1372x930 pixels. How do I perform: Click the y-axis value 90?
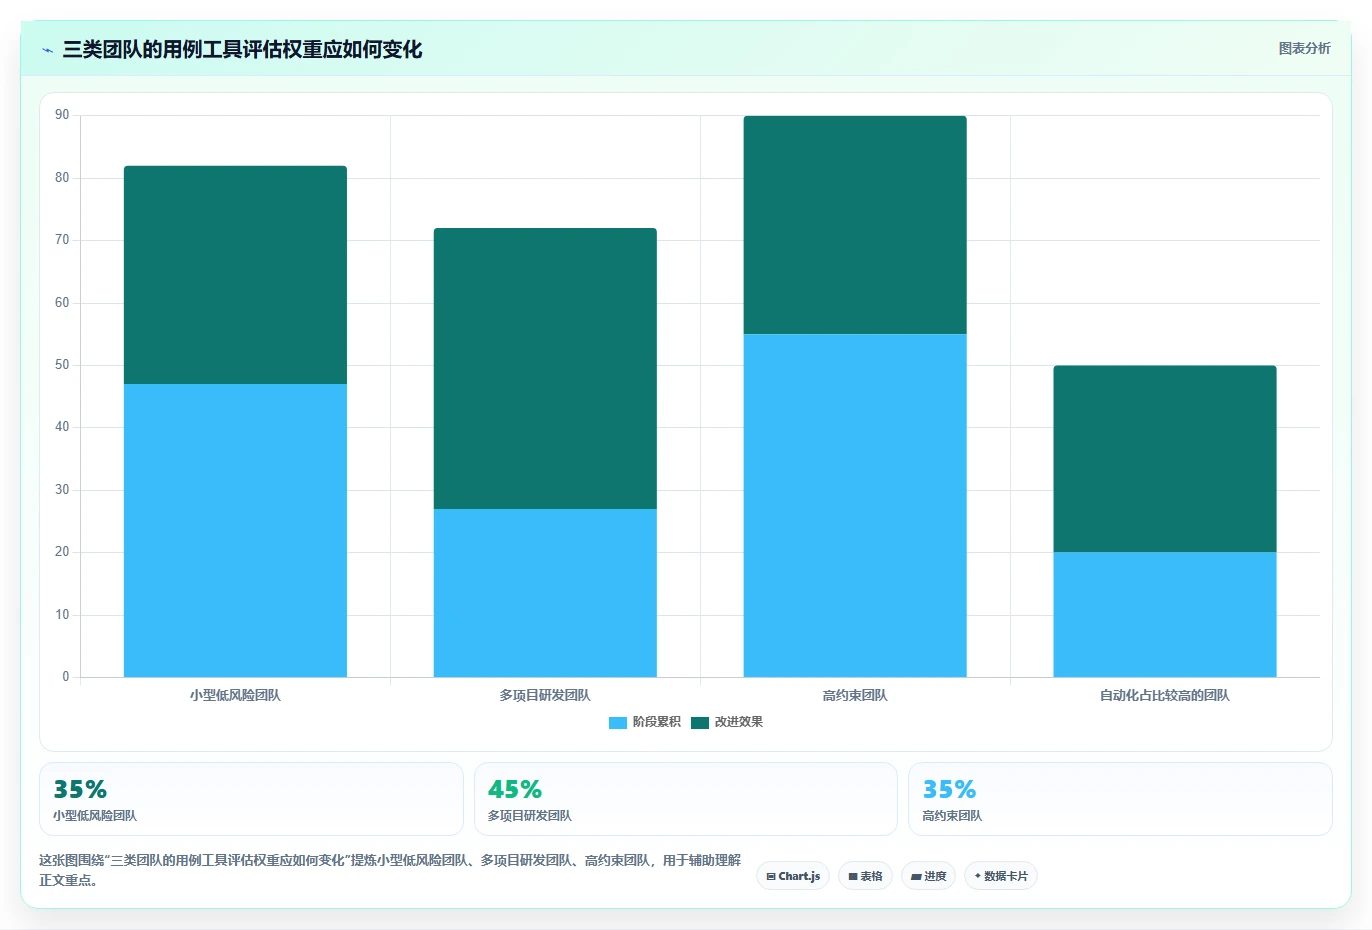(62, 115)
